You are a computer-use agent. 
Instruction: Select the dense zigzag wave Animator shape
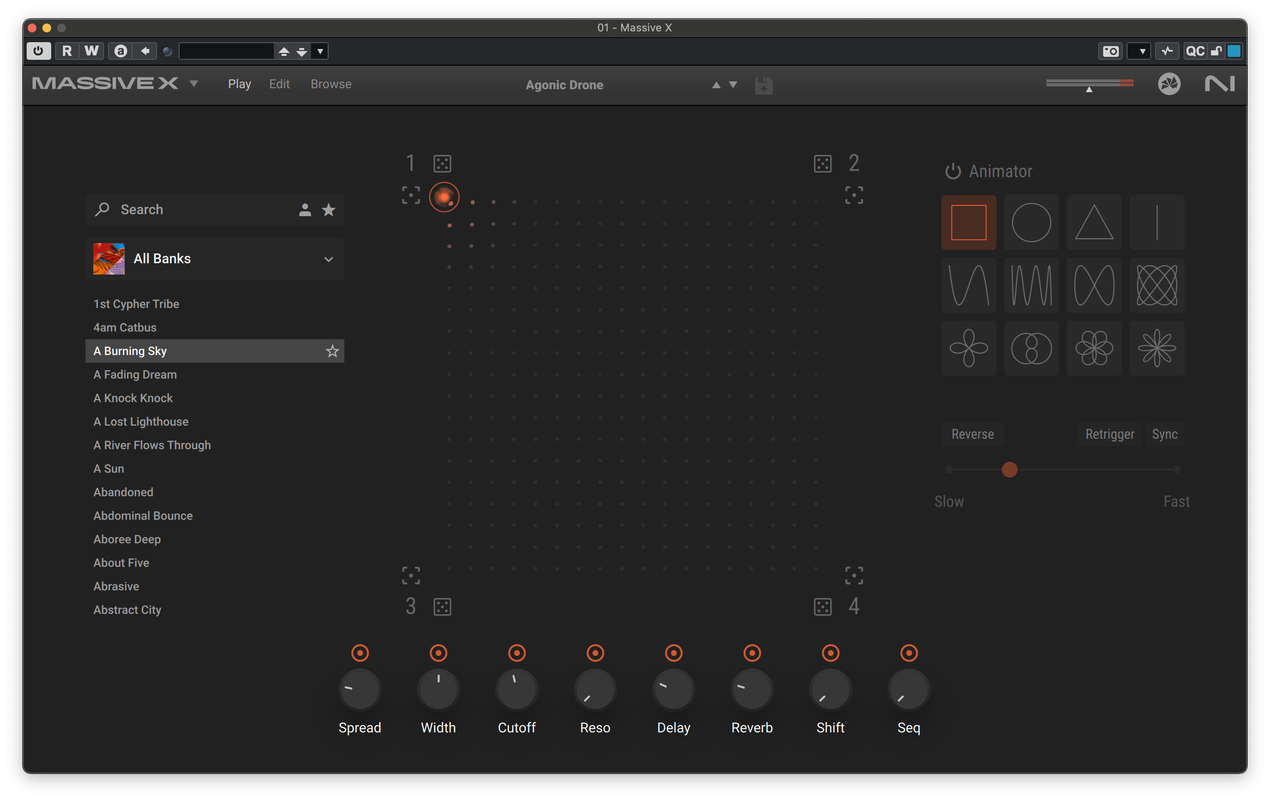pyautogui.click(x=1031, y=285)
